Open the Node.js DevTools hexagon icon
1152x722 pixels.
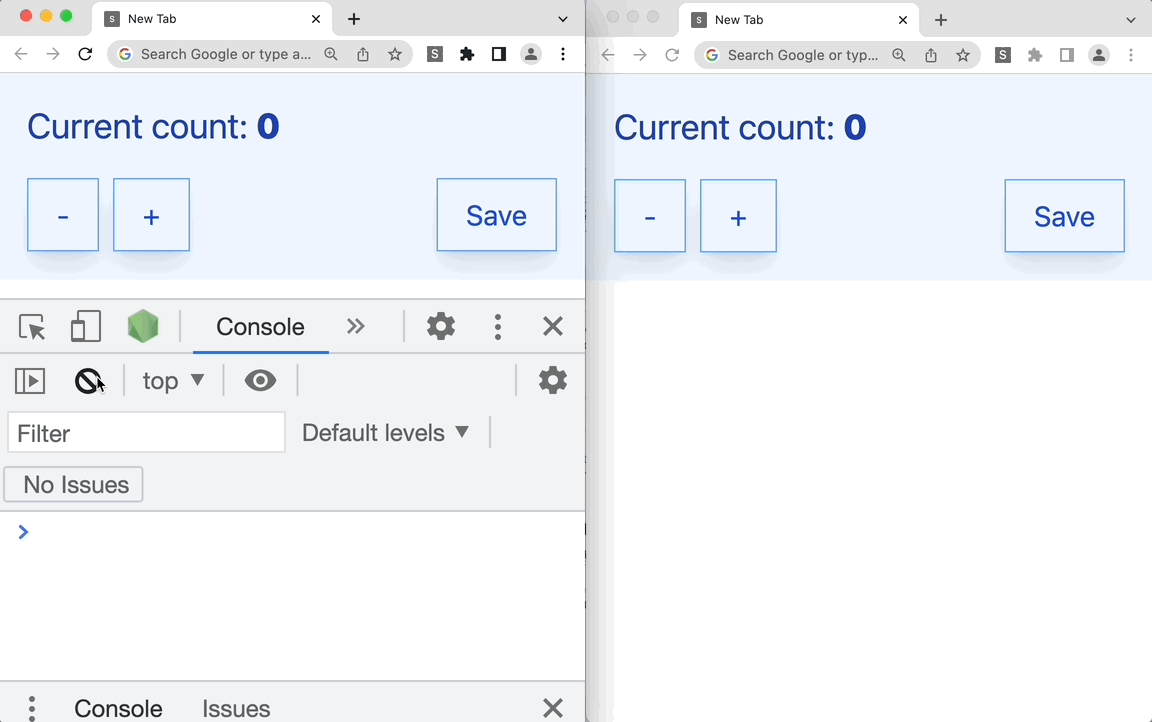pos(142,326)
